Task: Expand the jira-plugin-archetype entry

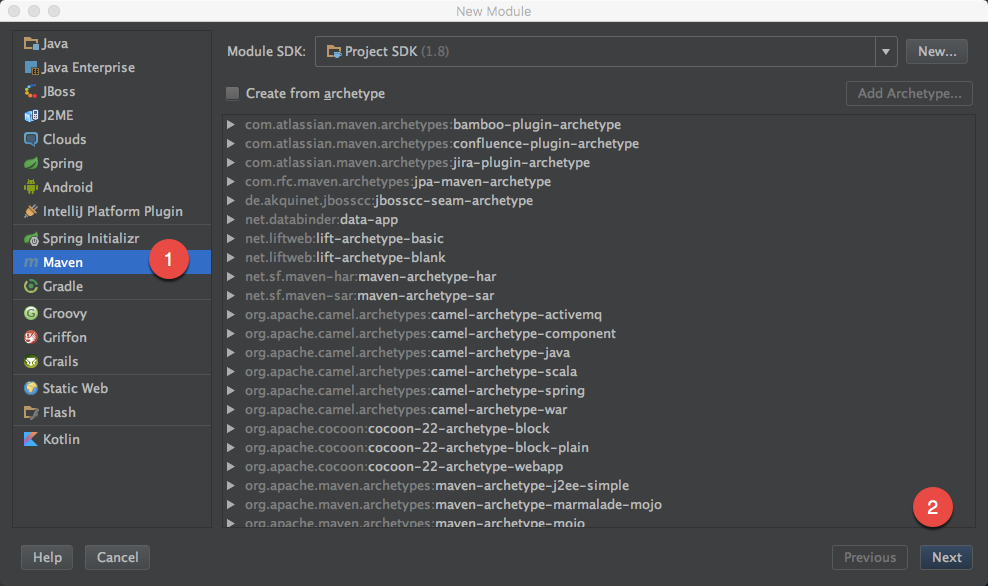Action: 231,163
